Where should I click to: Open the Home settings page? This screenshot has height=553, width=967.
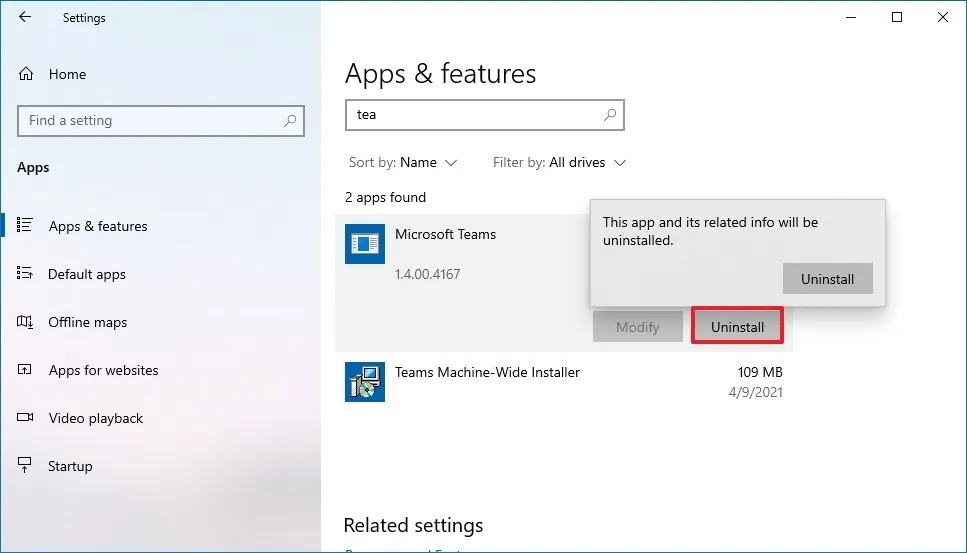67,74
